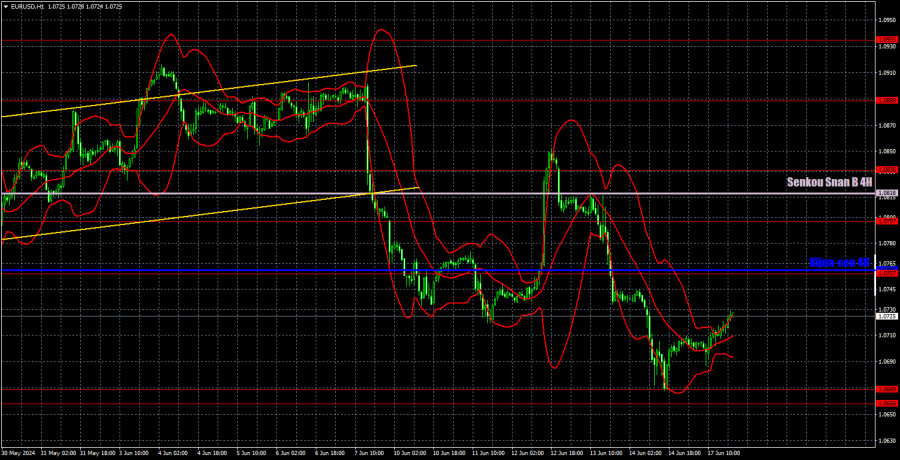Click the 10 Jun 18:00 time axis label
Screen dimensions: 900x460
click(447, 451)
